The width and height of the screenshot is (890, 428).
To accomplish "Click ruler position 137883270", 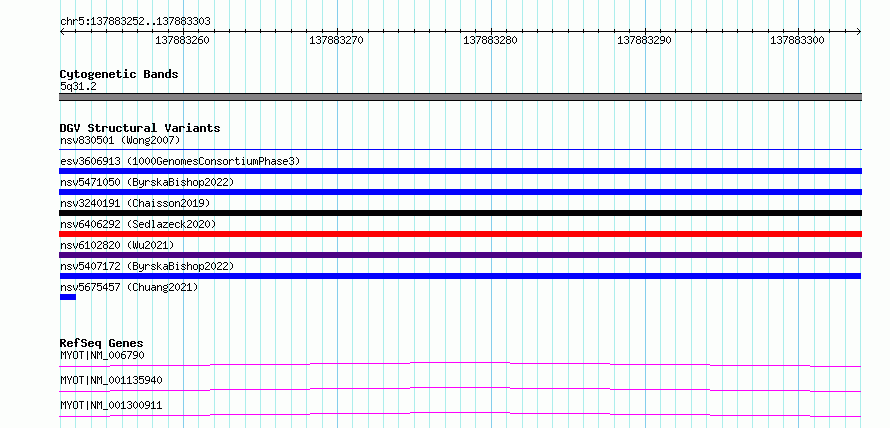I will pos(336,41).
